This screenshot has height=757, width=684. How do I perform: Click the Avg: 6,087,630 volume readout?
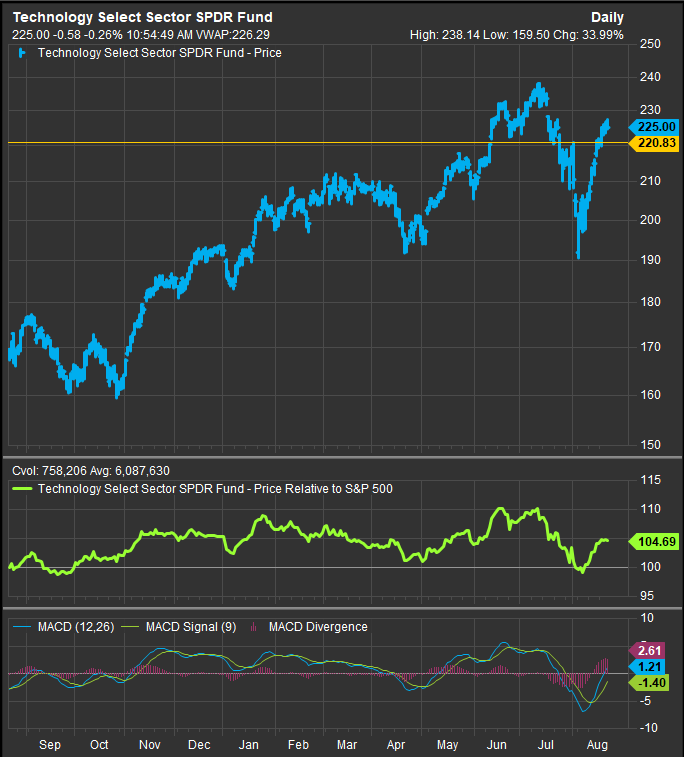pyautogui.click(x=130, y=471)
